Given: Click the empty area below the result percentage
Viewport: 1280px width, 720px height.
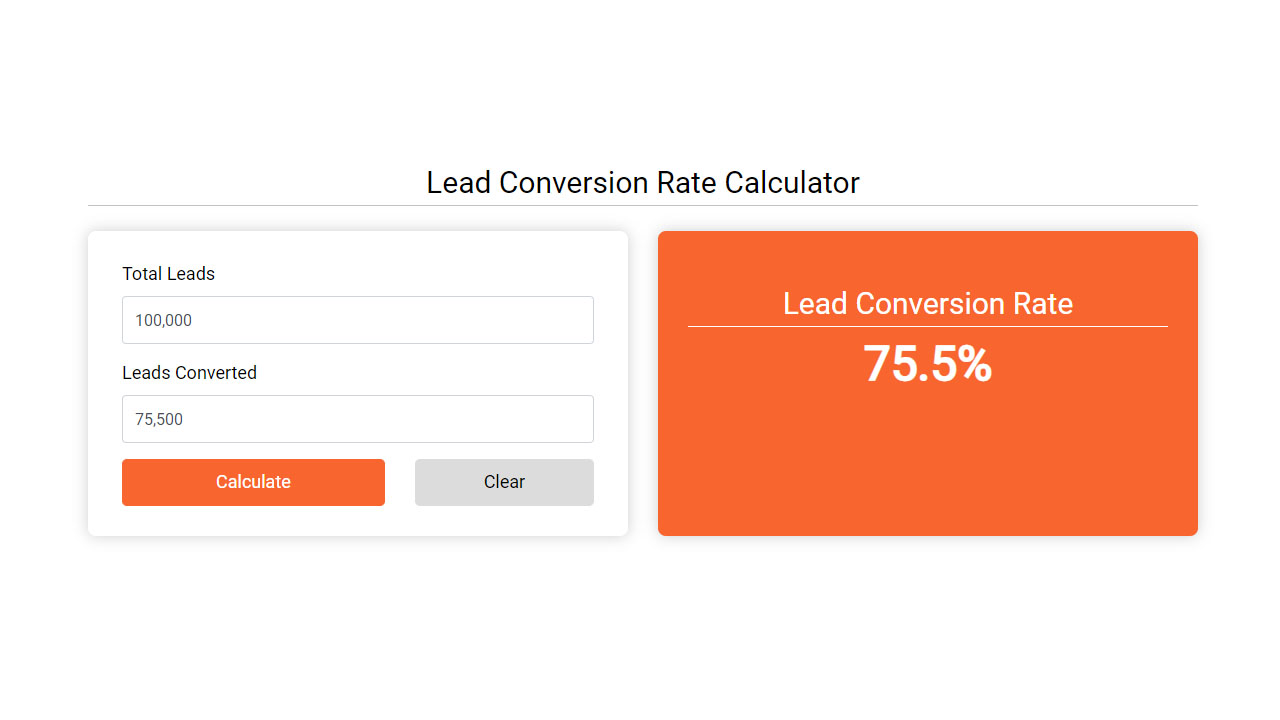Looking at the screenshot, I should tap(927, 470).
